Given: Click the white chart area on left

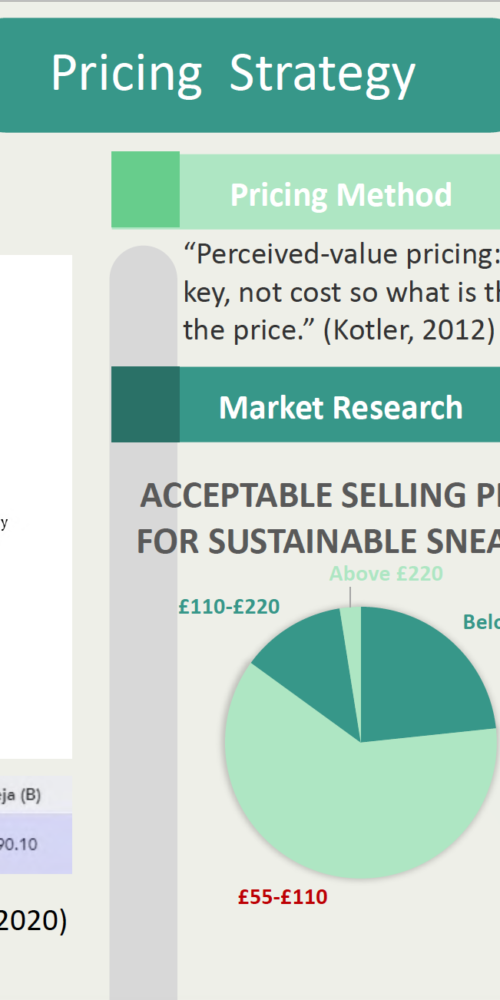Looking at the screenshot, I should click(36, 507).
